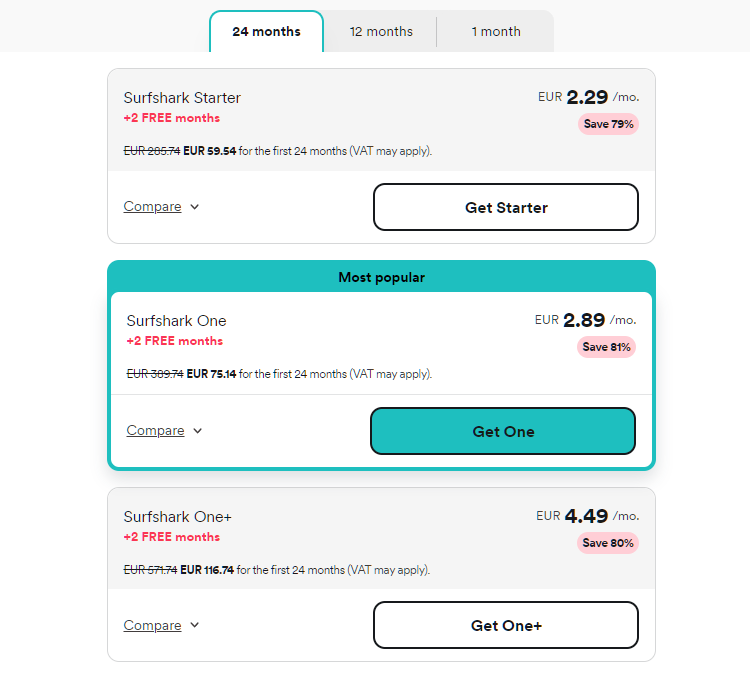The width and height of the screenshot is (750, 675).
Task: Click the Surfshark One plan title
Action: [x=176, y=321]
